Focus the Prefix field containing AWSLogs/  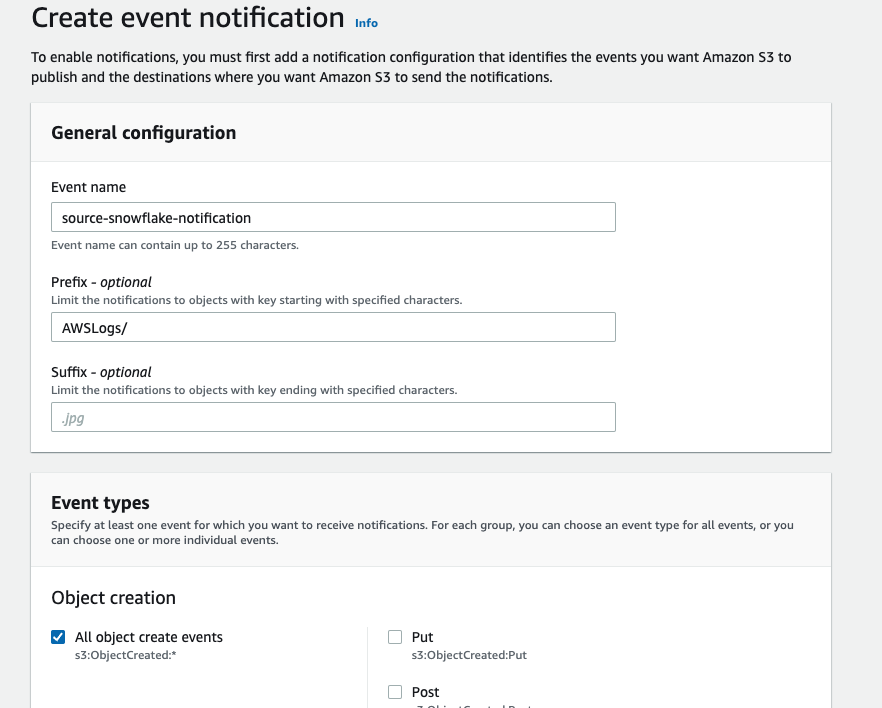pyautogui.click(x=333, y=327)
